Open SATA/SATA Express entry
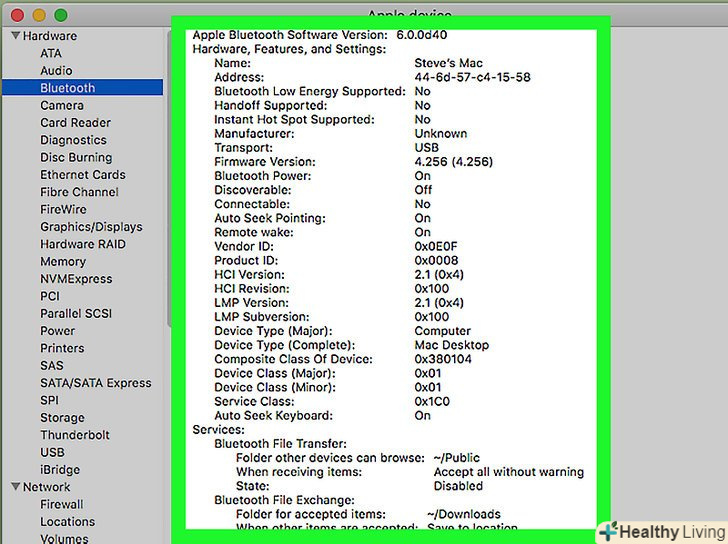Image resolution: width=728 pixels, height=544 pixels. pyautogui.click(x=96, y=383)
